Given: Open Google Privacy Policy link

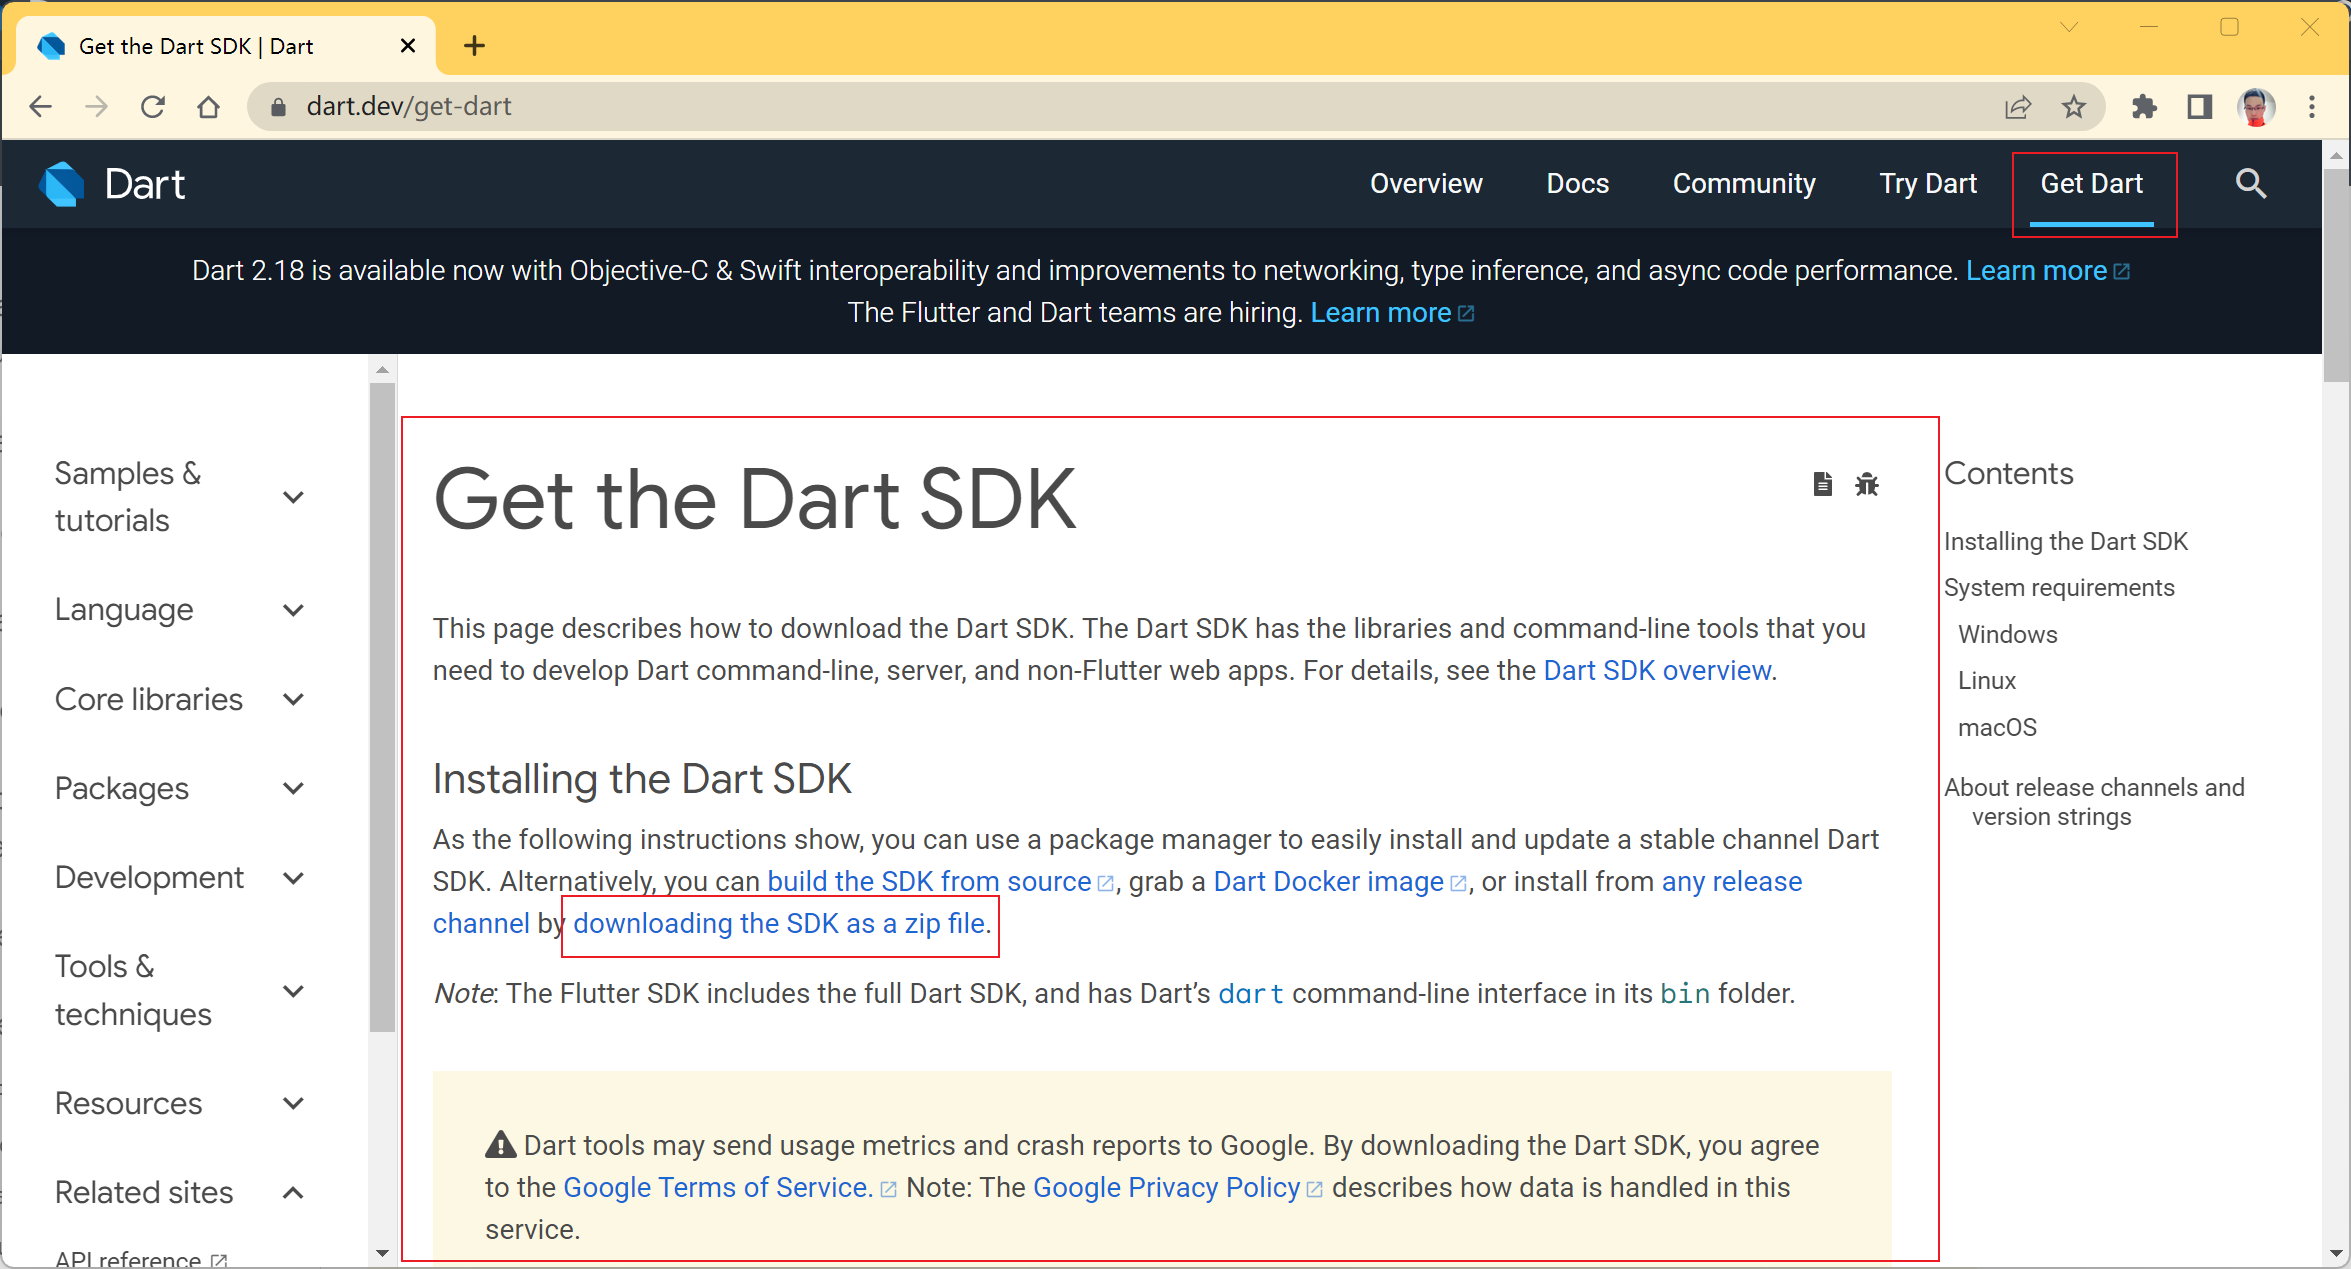Looking at the screenshot, I should coord(1177,1187).
